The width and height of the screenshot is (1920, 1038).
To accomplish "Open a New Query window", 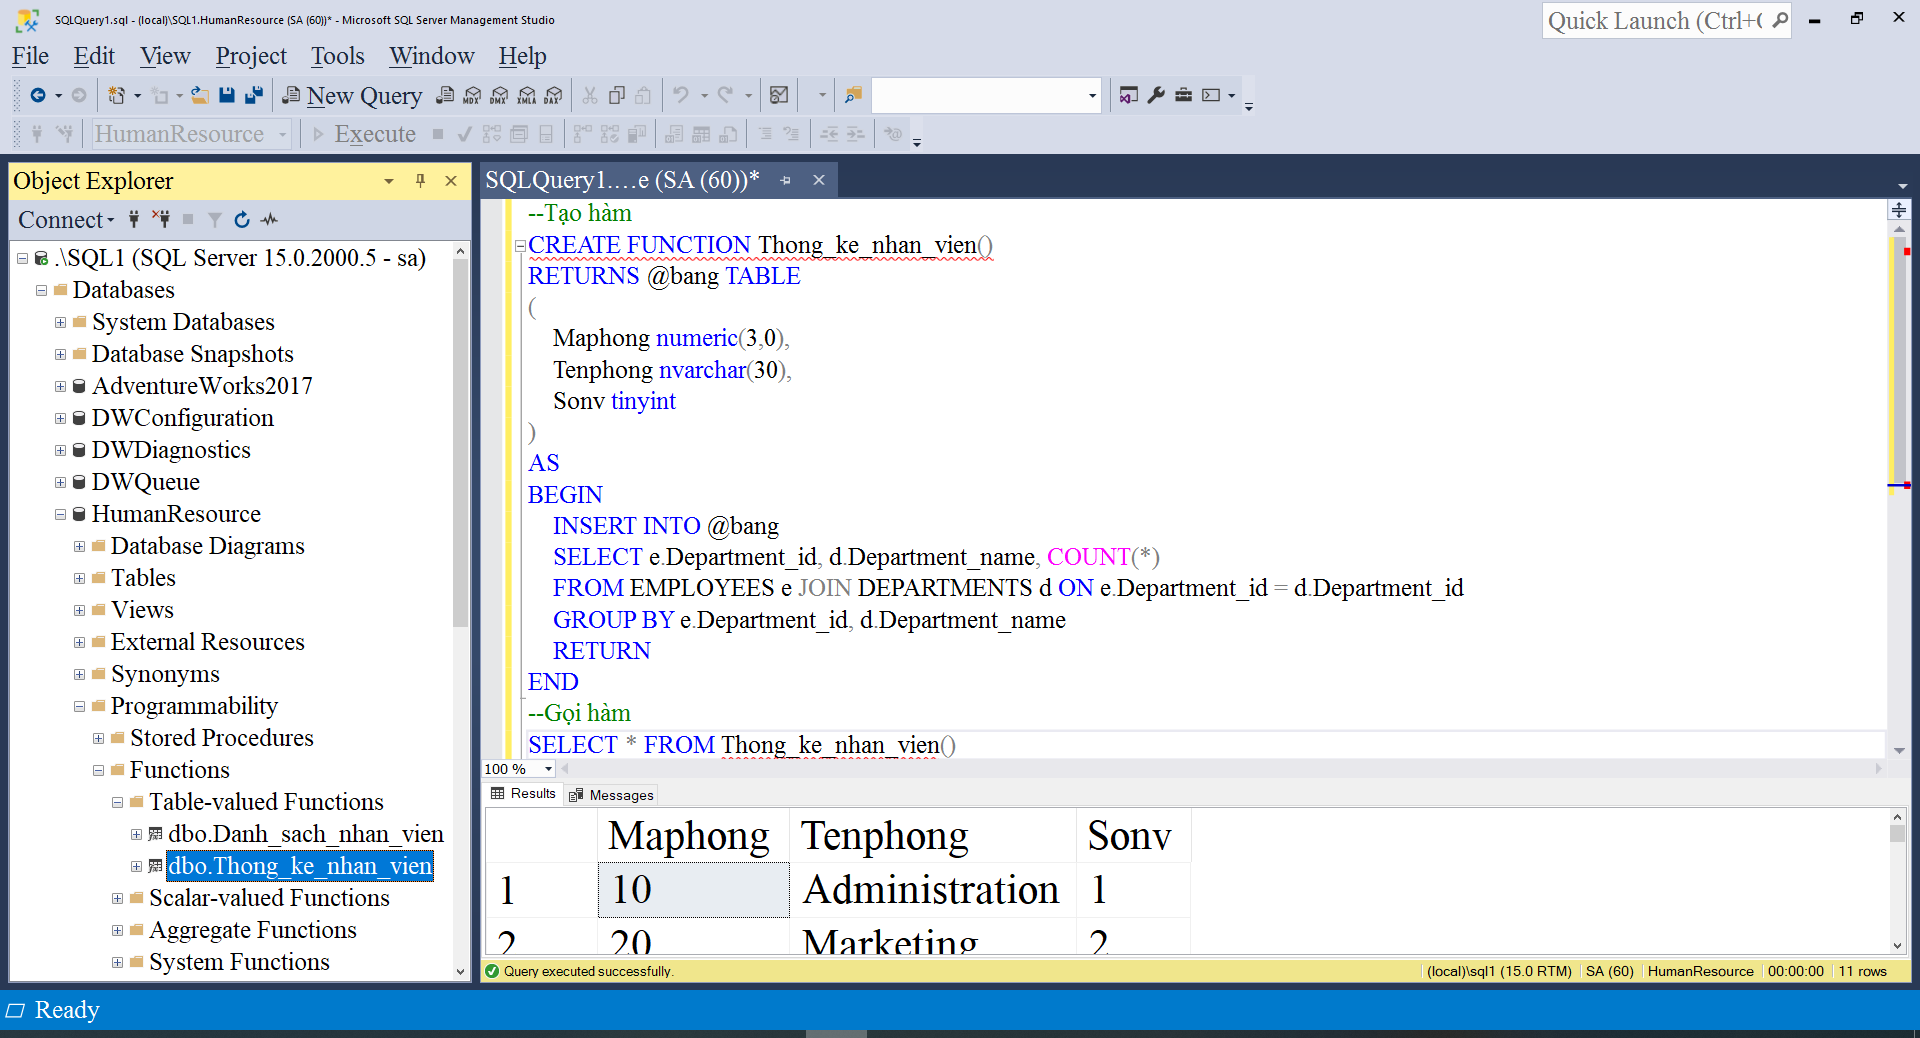I will (x=352, y=95).
